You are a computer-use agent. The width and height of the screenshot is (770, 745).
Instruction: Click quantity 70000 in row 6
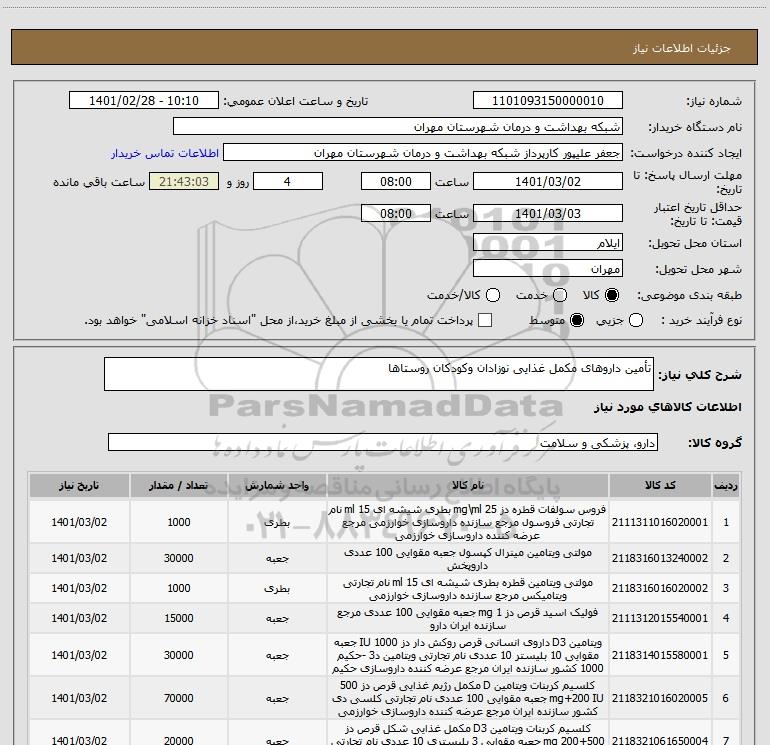179,698
